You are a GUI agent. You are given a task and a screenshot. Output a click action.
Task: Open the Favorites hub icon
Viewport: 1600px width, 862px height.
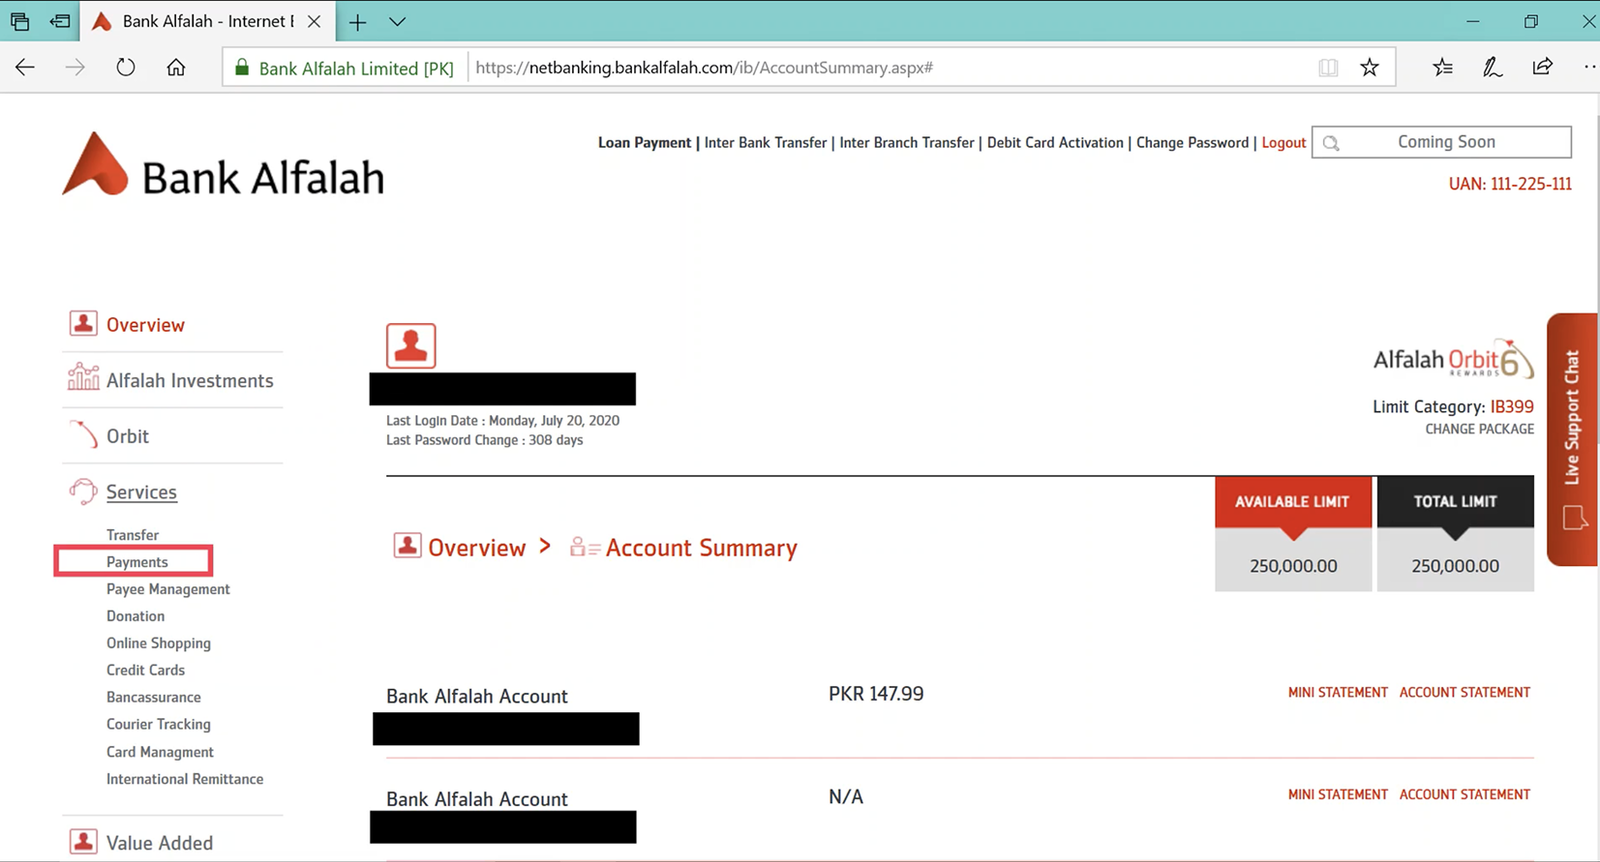(1442, 67)
